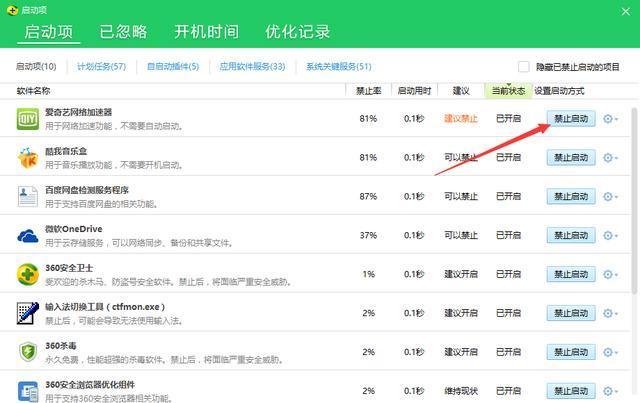Sort by 软件名称 column header
Image resolution: width=640 pixels, height=403 pixels.
click(x=33, y=91)
